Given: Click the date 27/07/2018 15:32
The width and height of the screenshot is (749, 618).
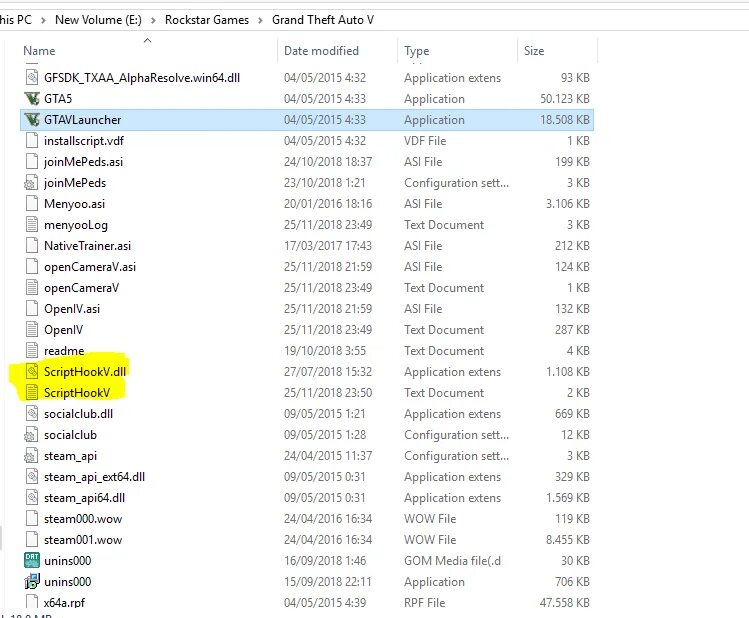Looking at the screenshot, I should (x=328, y=372).
